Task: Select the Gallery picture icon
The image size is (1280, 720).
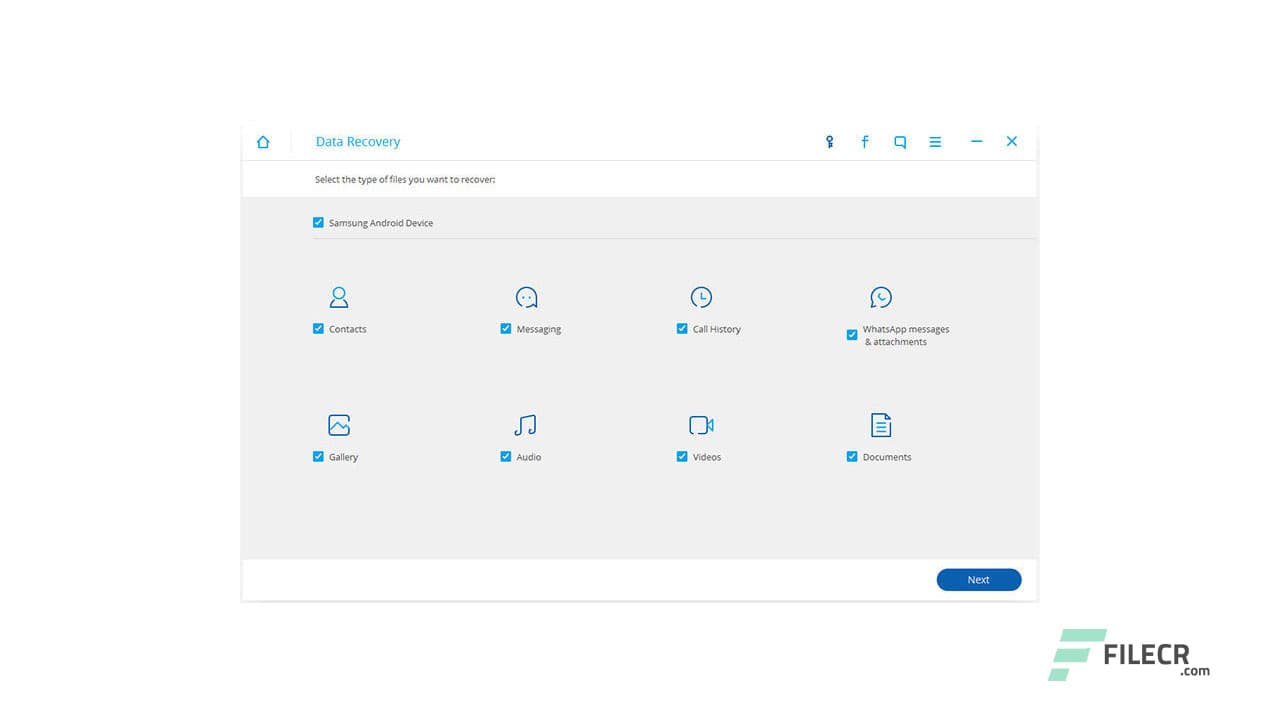Action: click(x=338, y=425)
